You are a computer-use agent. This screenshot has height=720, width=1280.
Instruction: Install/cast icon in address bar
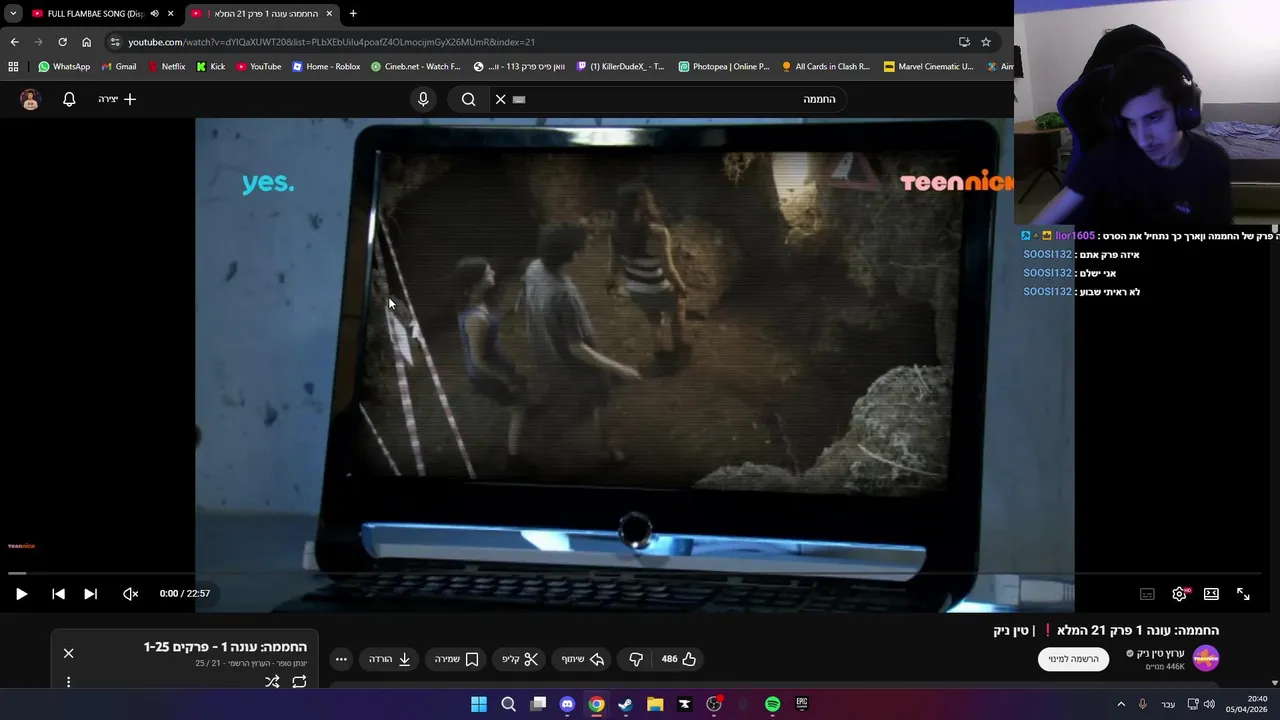(964, 42)
